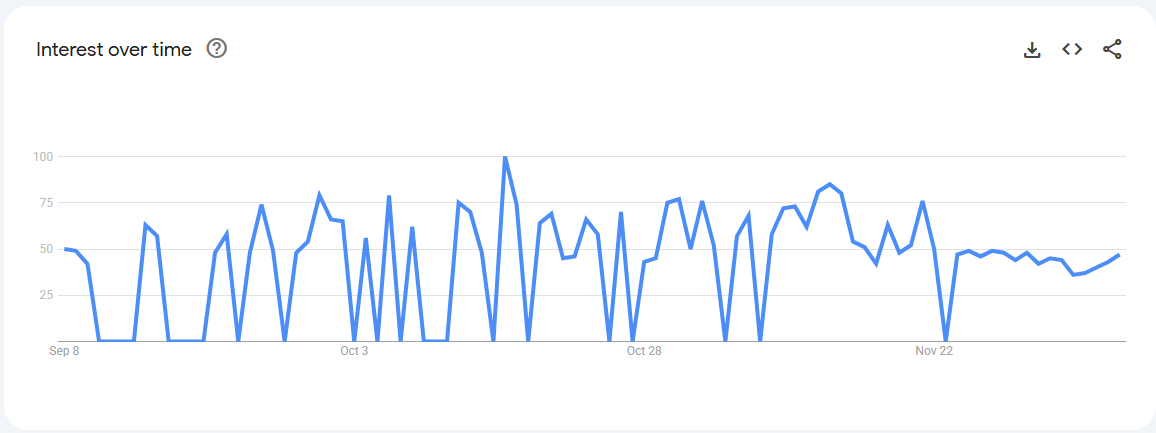Click the Oct 28 date label
1156x433 pixels.
(x=644, y=351)
